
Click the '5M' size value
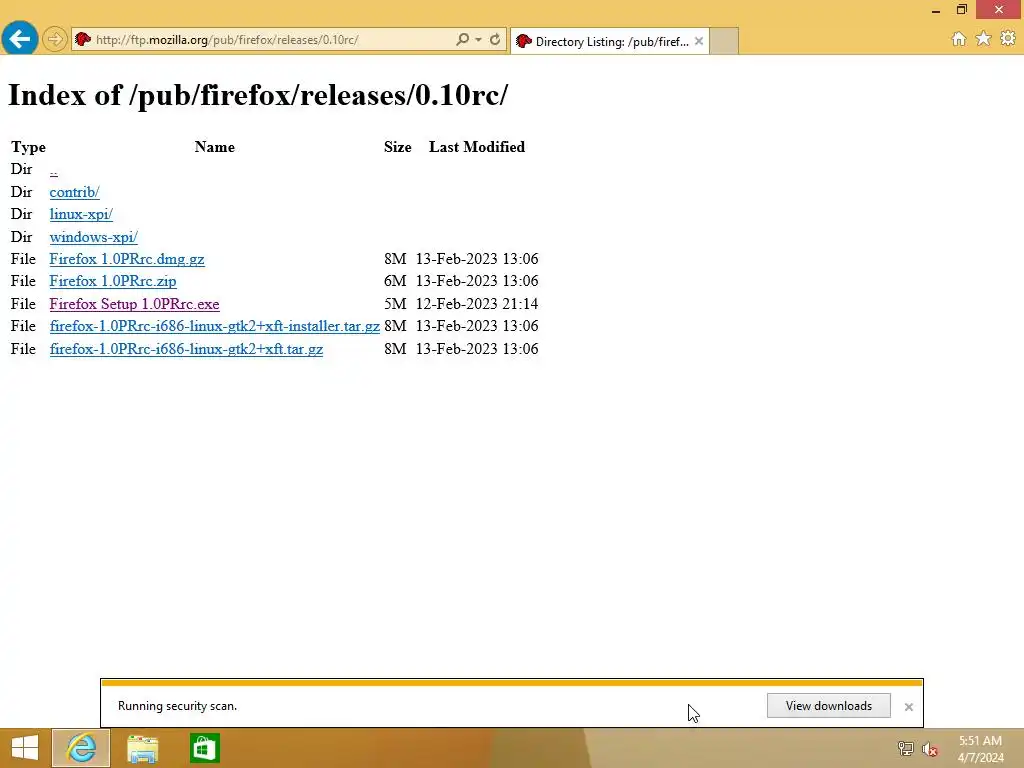395,304
